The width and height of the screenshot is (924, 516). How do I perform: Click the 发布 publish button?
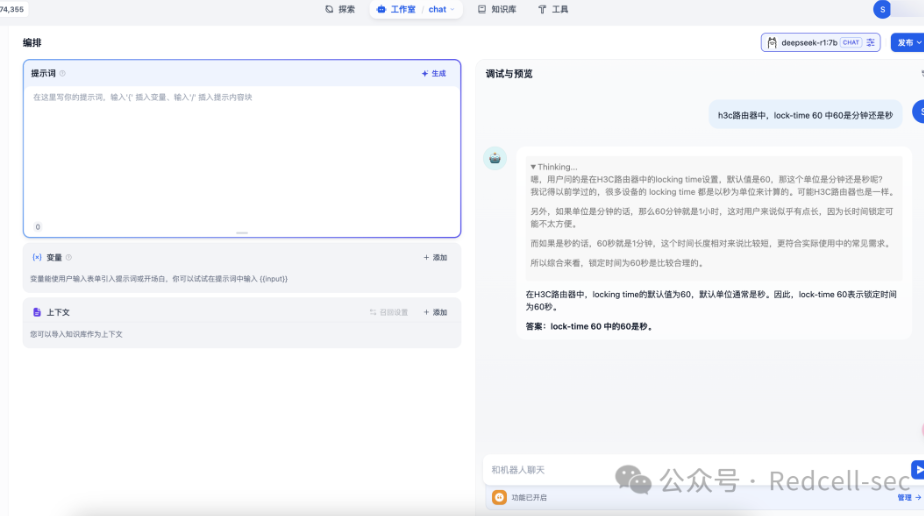click(907, 42)
